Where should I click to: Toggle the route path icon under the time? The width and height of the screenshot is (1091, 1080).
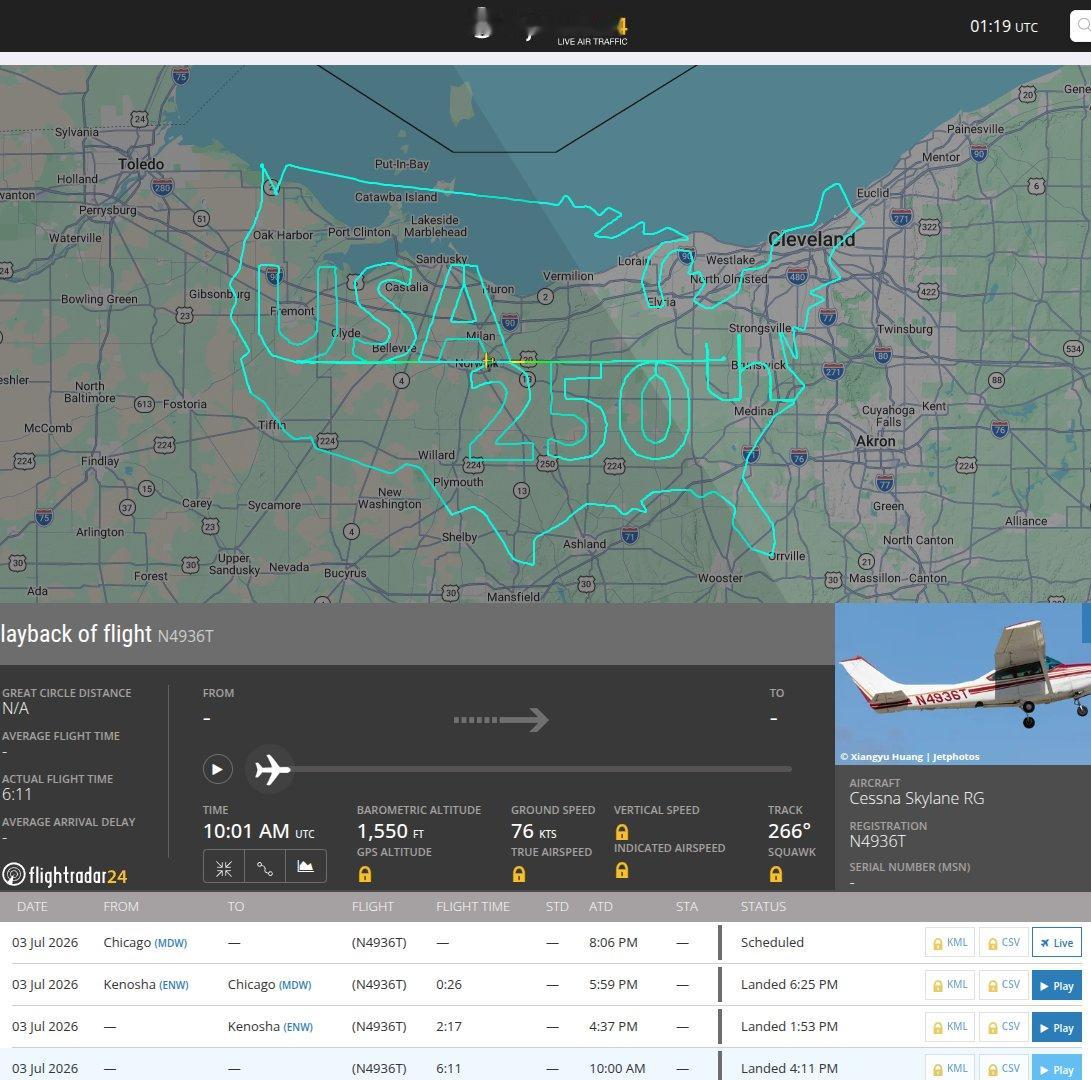[264, 867]
